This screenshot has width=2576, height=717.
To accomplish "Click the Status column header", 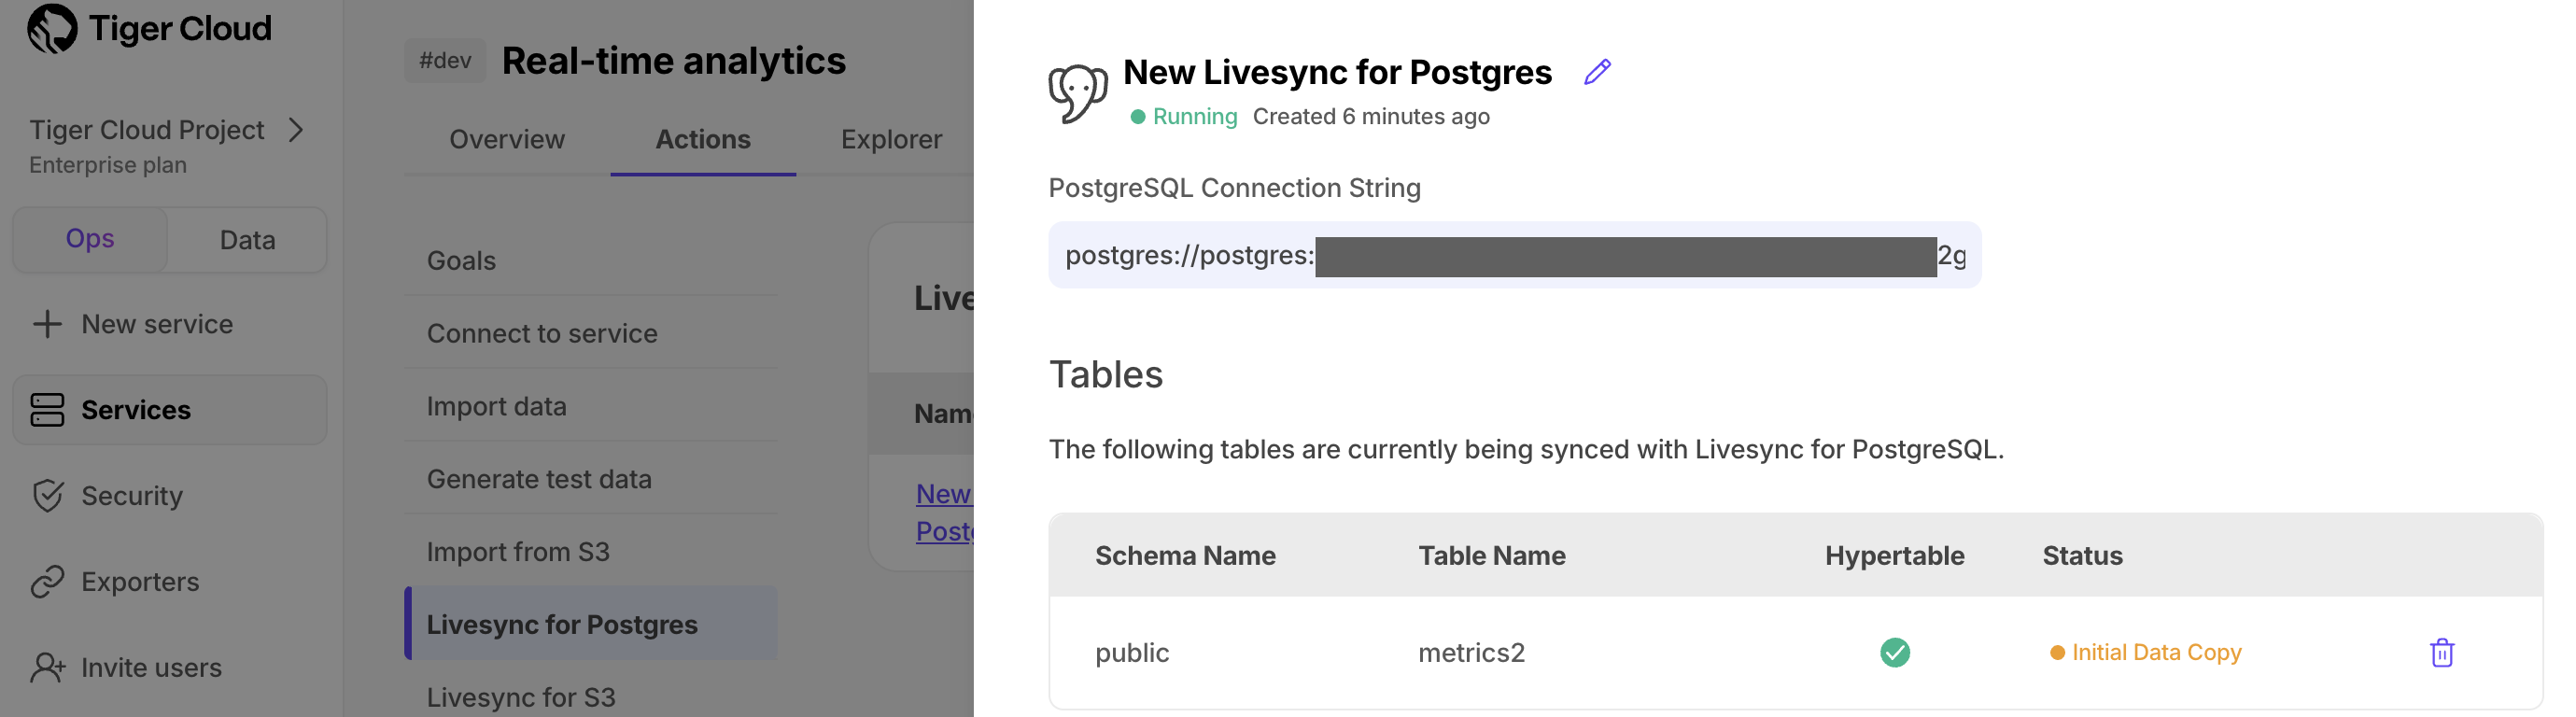I will click(2082, 556).
